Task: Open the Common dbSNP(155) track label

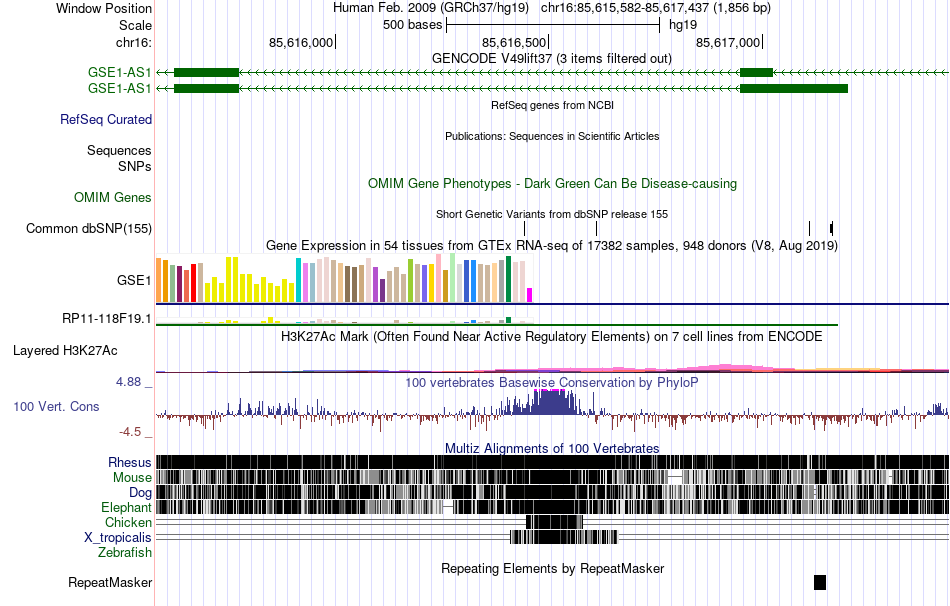Action: click(x=89, y=228)
